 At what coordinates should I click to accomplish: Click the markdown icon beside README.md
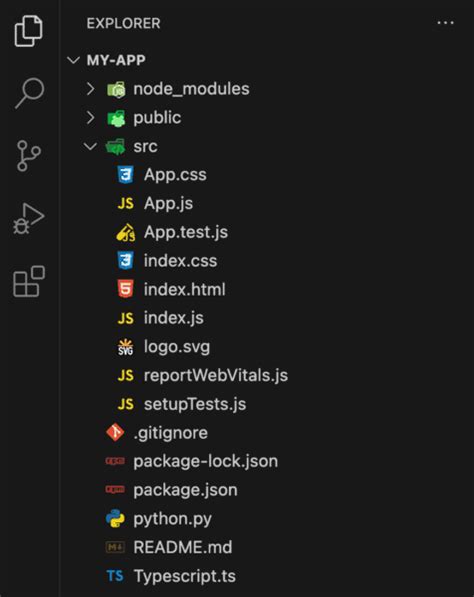pos(115,548)
